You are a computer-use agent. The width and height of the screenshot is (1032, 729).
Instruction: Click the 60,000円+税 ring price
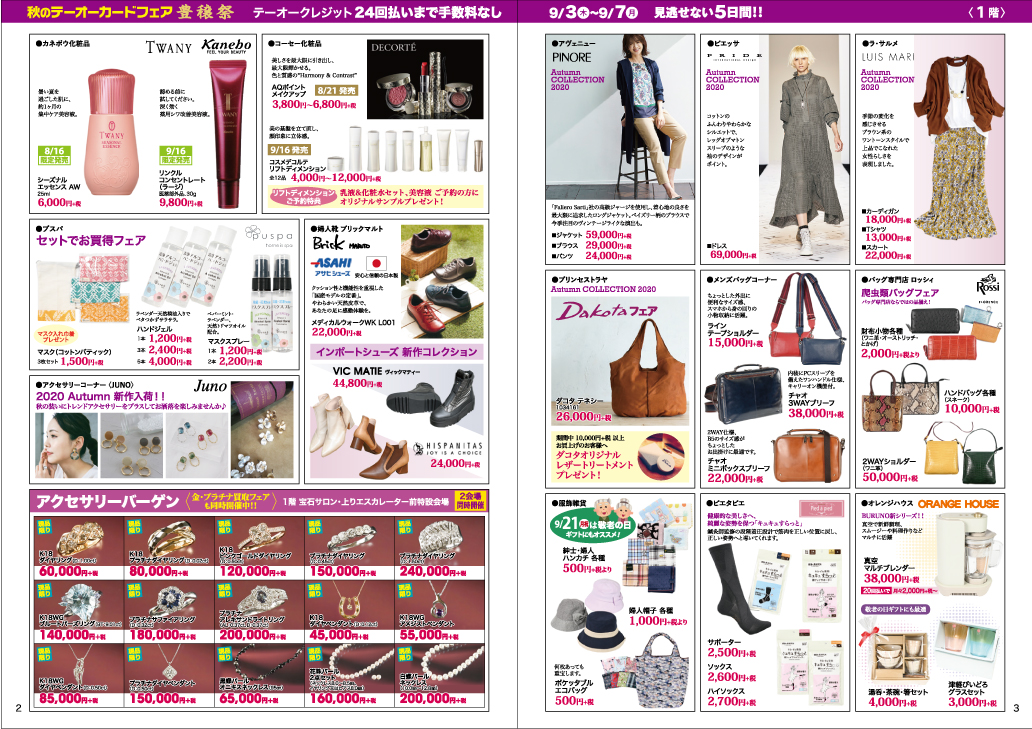coord(68,572)
